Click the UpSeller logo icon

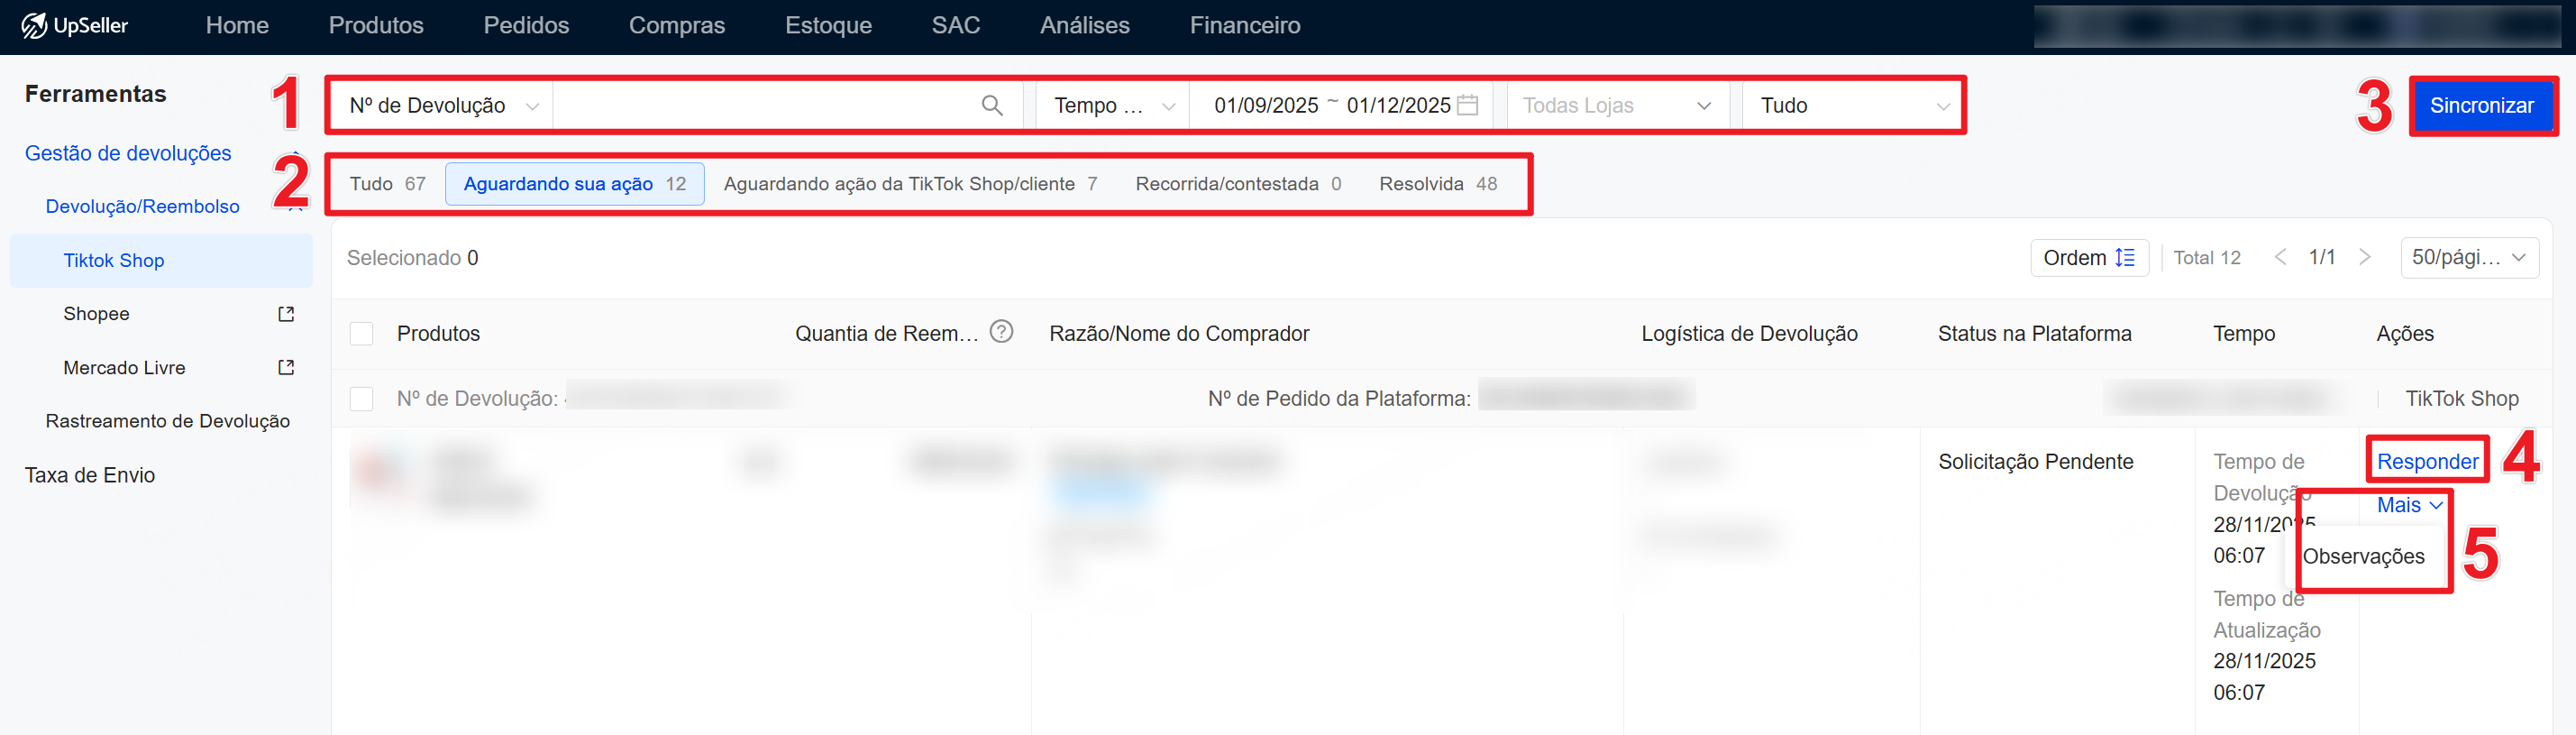[34, 25]
